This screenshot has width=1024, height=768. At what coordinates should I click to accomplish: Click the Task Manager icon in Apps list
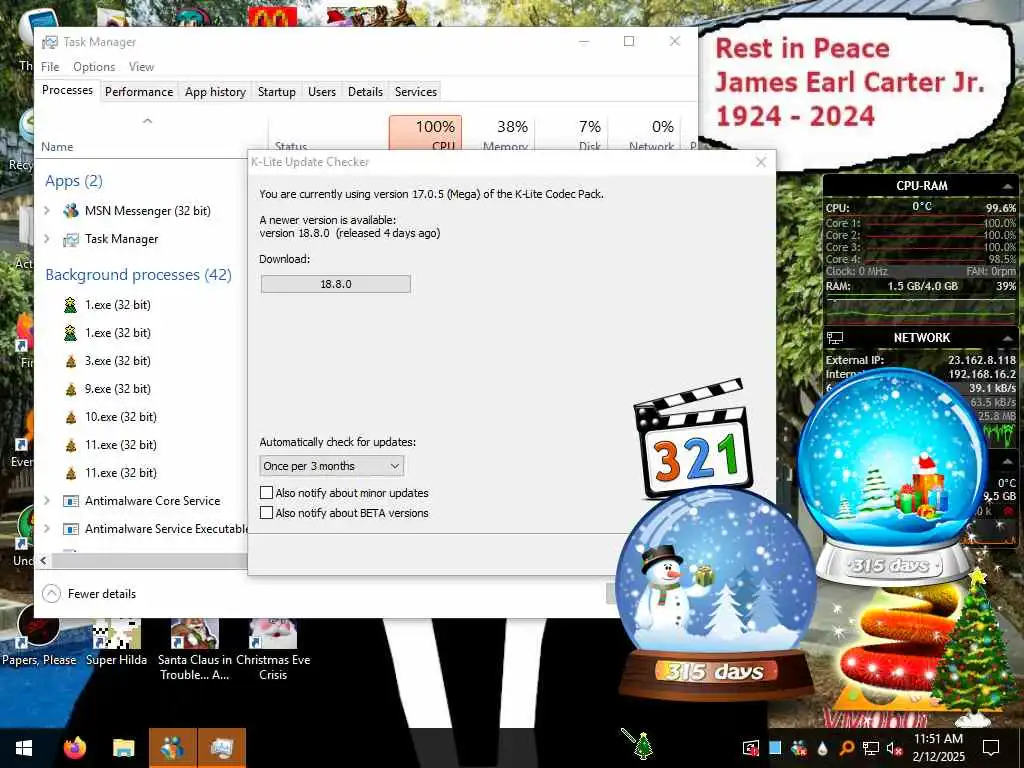tap(71, 239)
